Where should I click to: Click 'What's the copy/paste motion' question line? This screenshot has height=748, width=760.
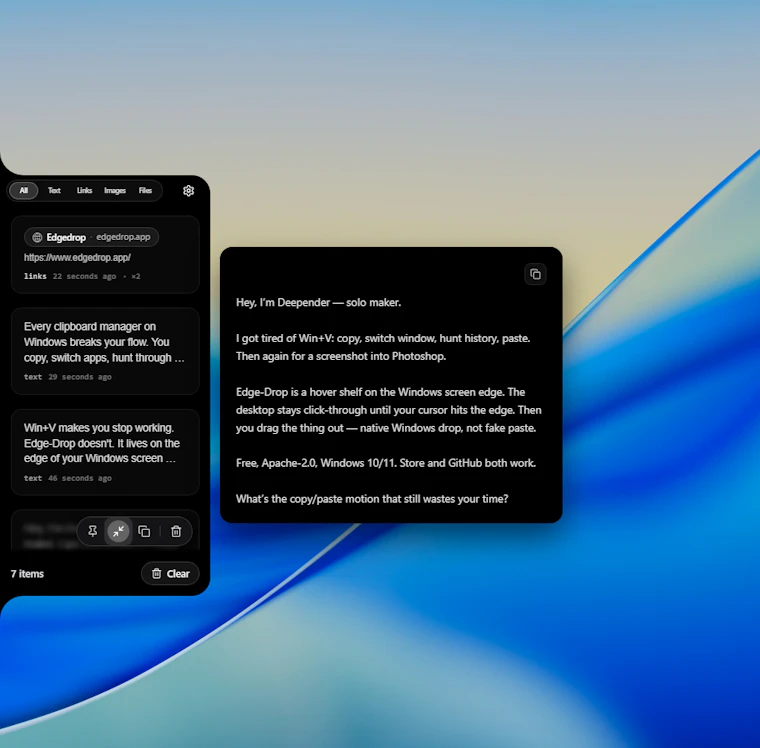pyautogui.click(x=372, y=499)
